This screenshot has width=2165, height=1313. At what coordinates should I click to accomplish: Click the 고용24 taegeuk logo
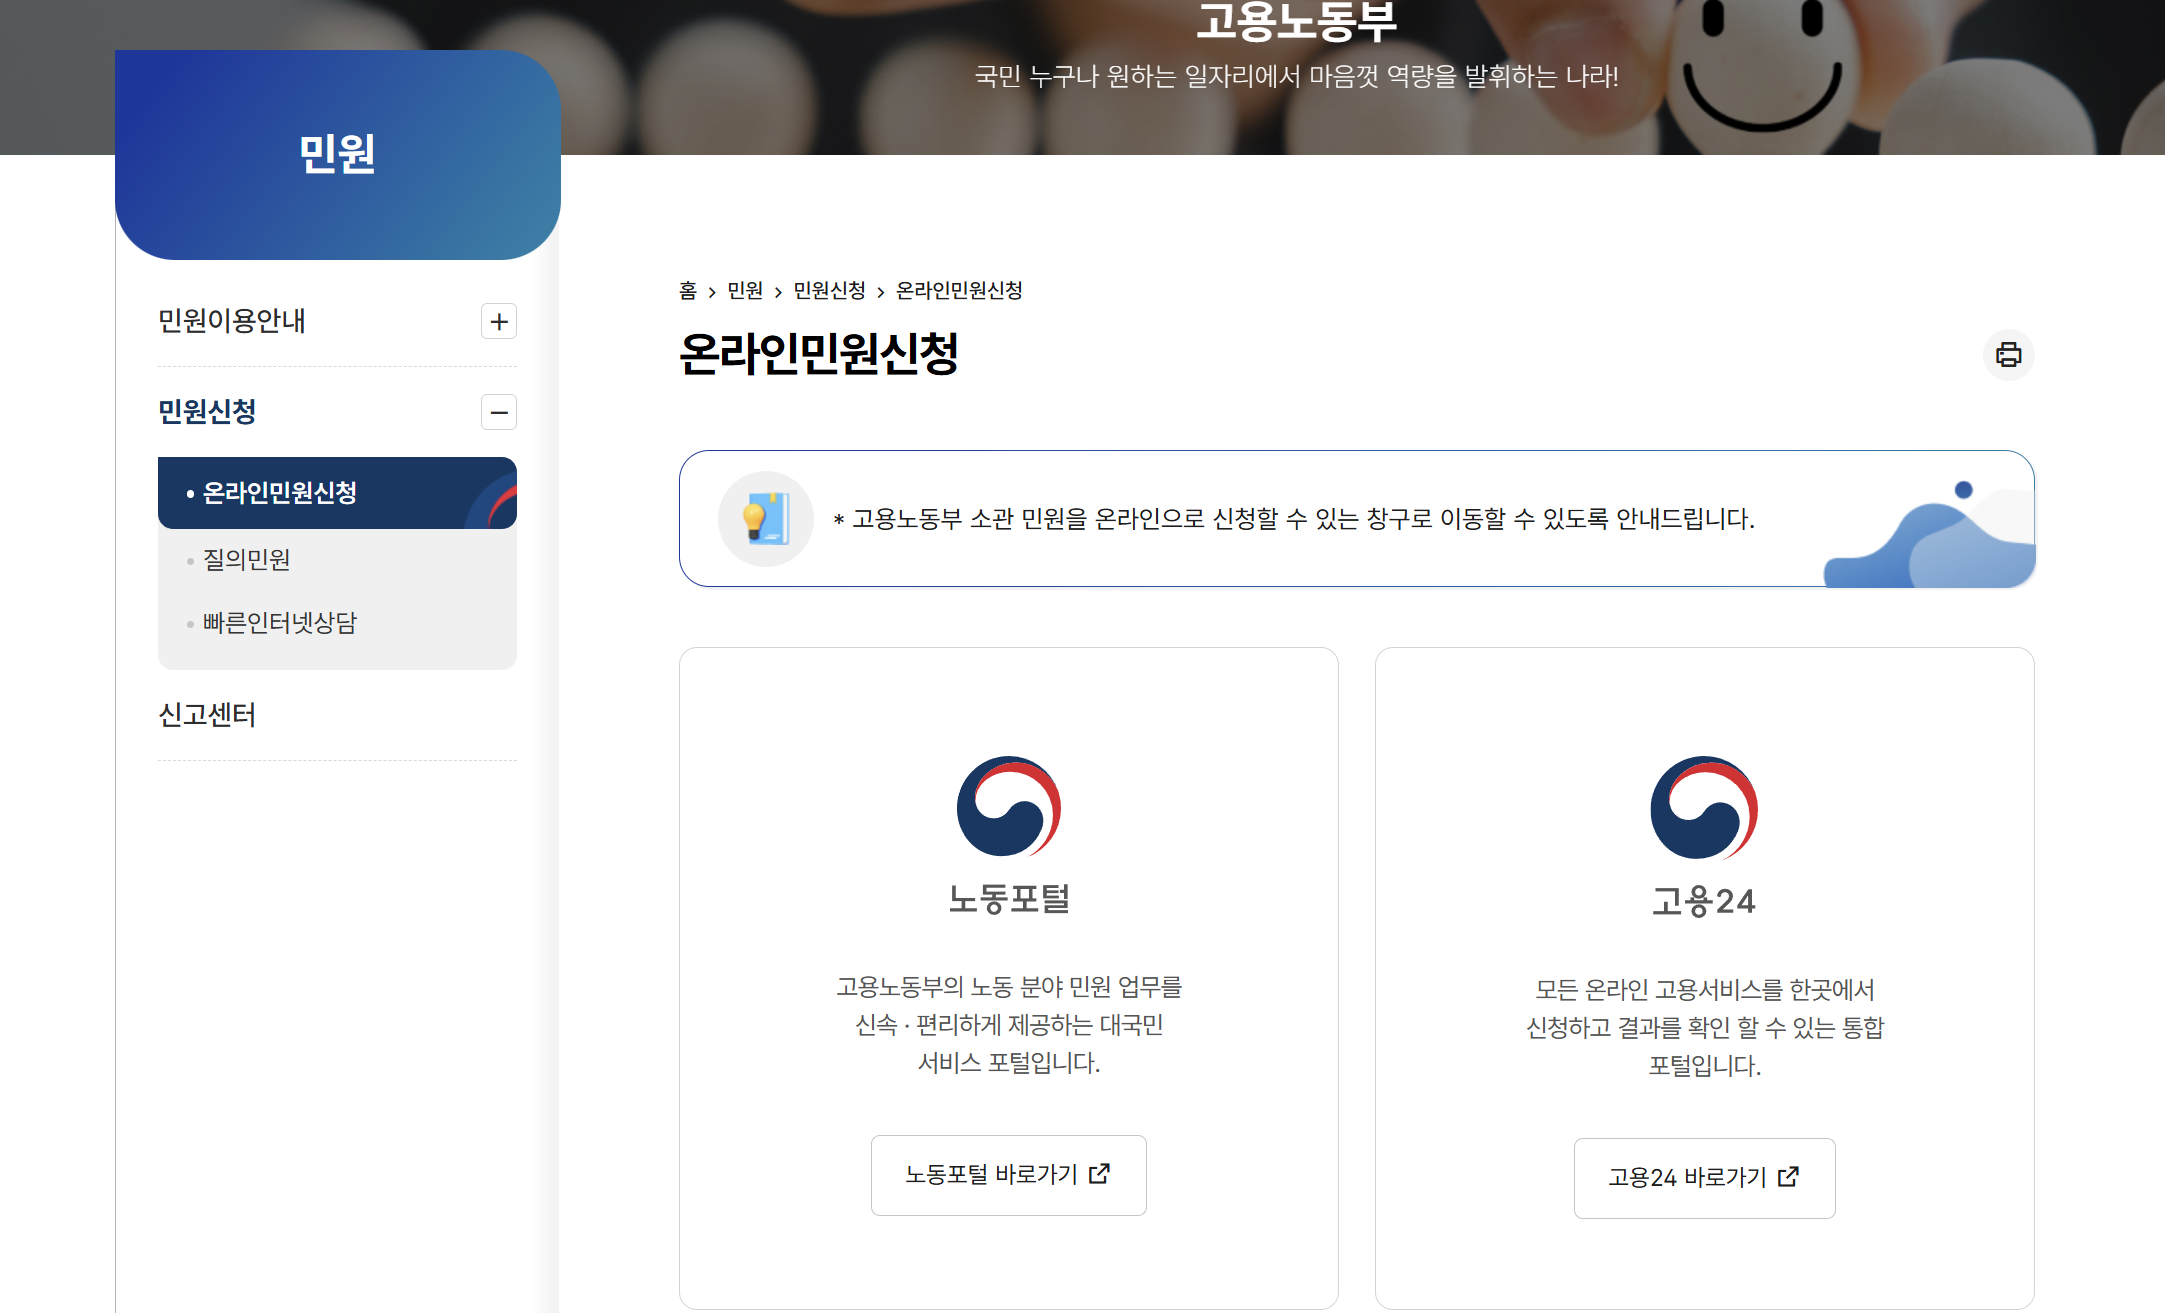1703,808
